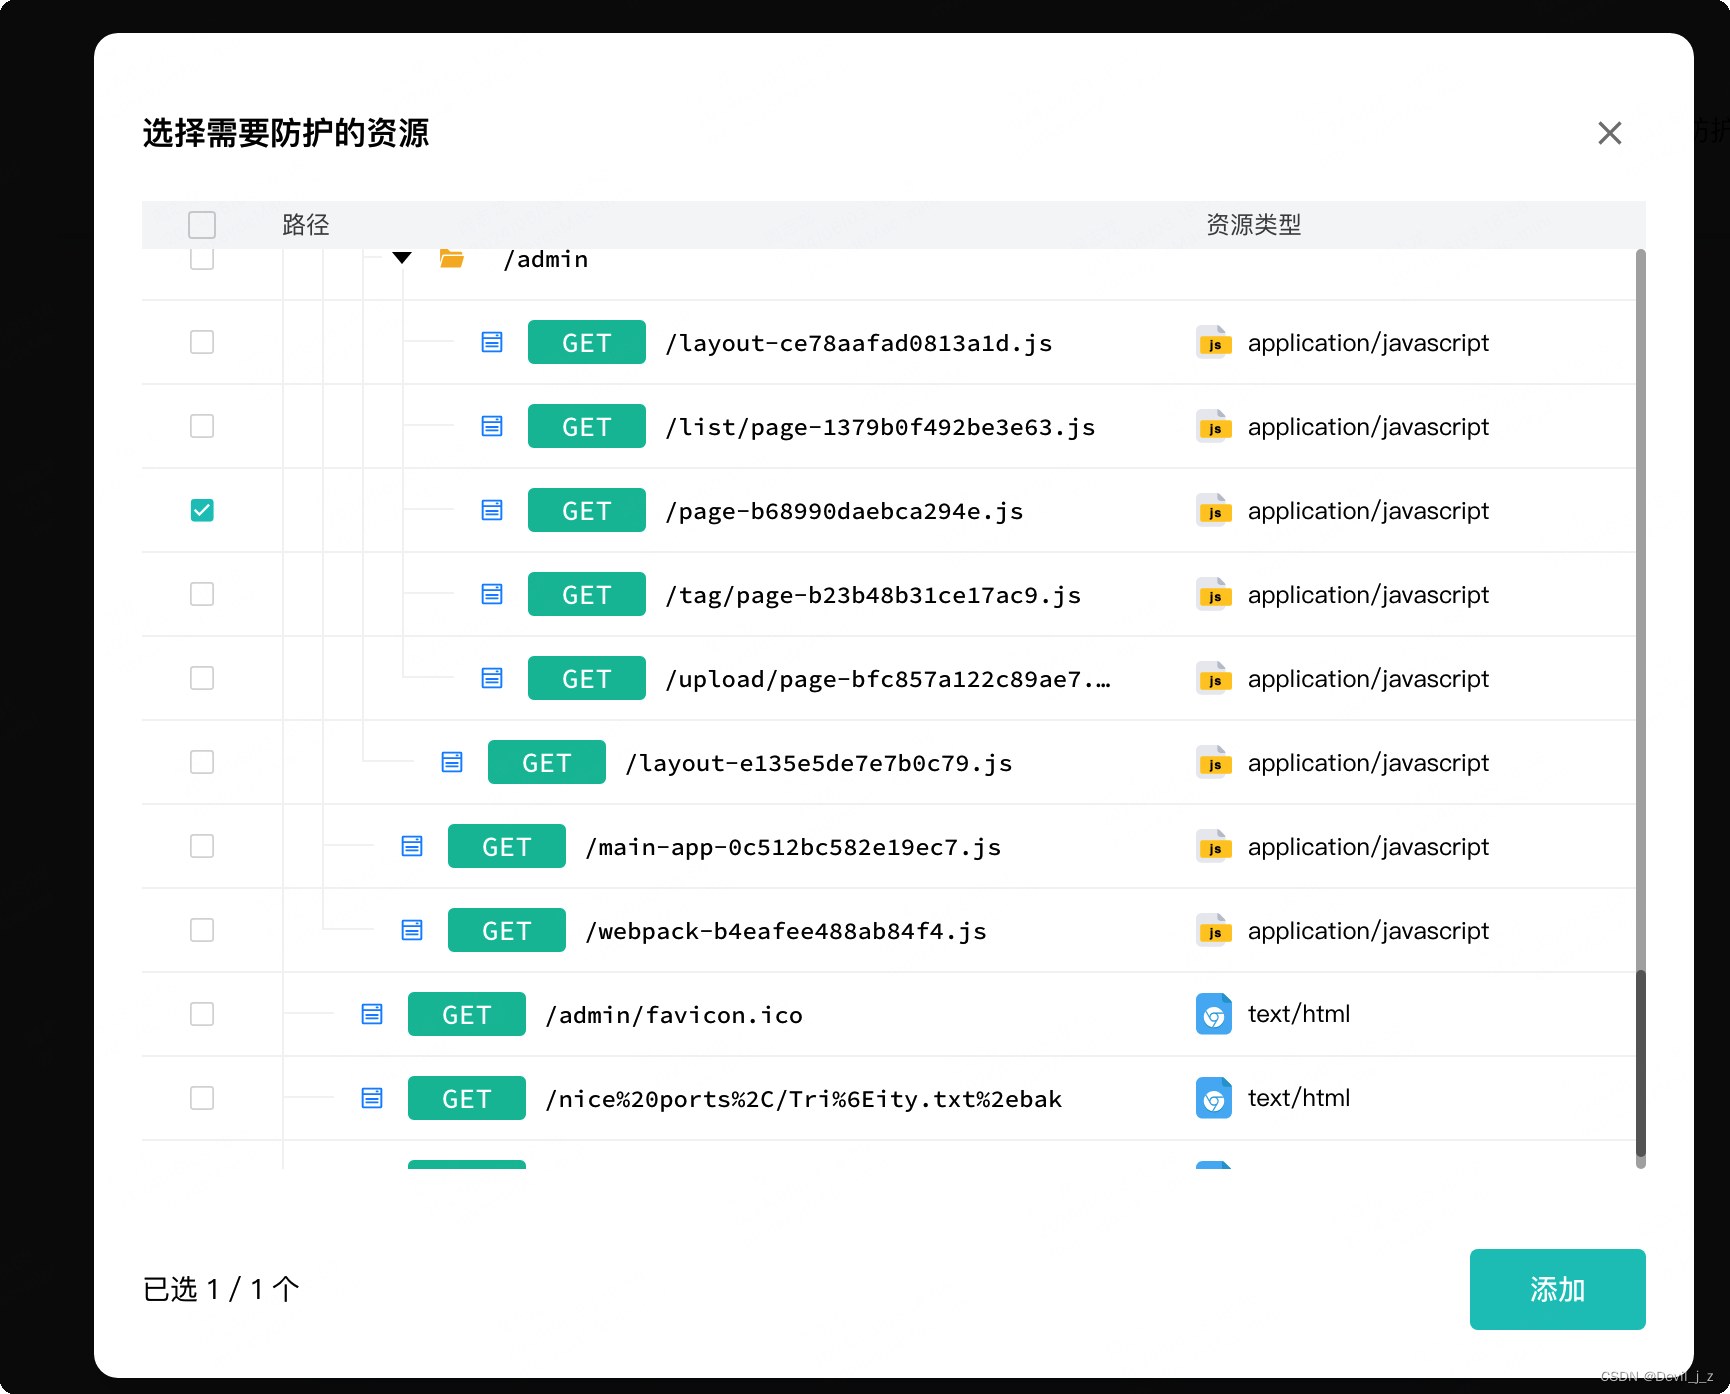Click document icon for /admin/favicon.ico
The height and width of the screenshot is (1394, 1730).
pos(372,1014)
